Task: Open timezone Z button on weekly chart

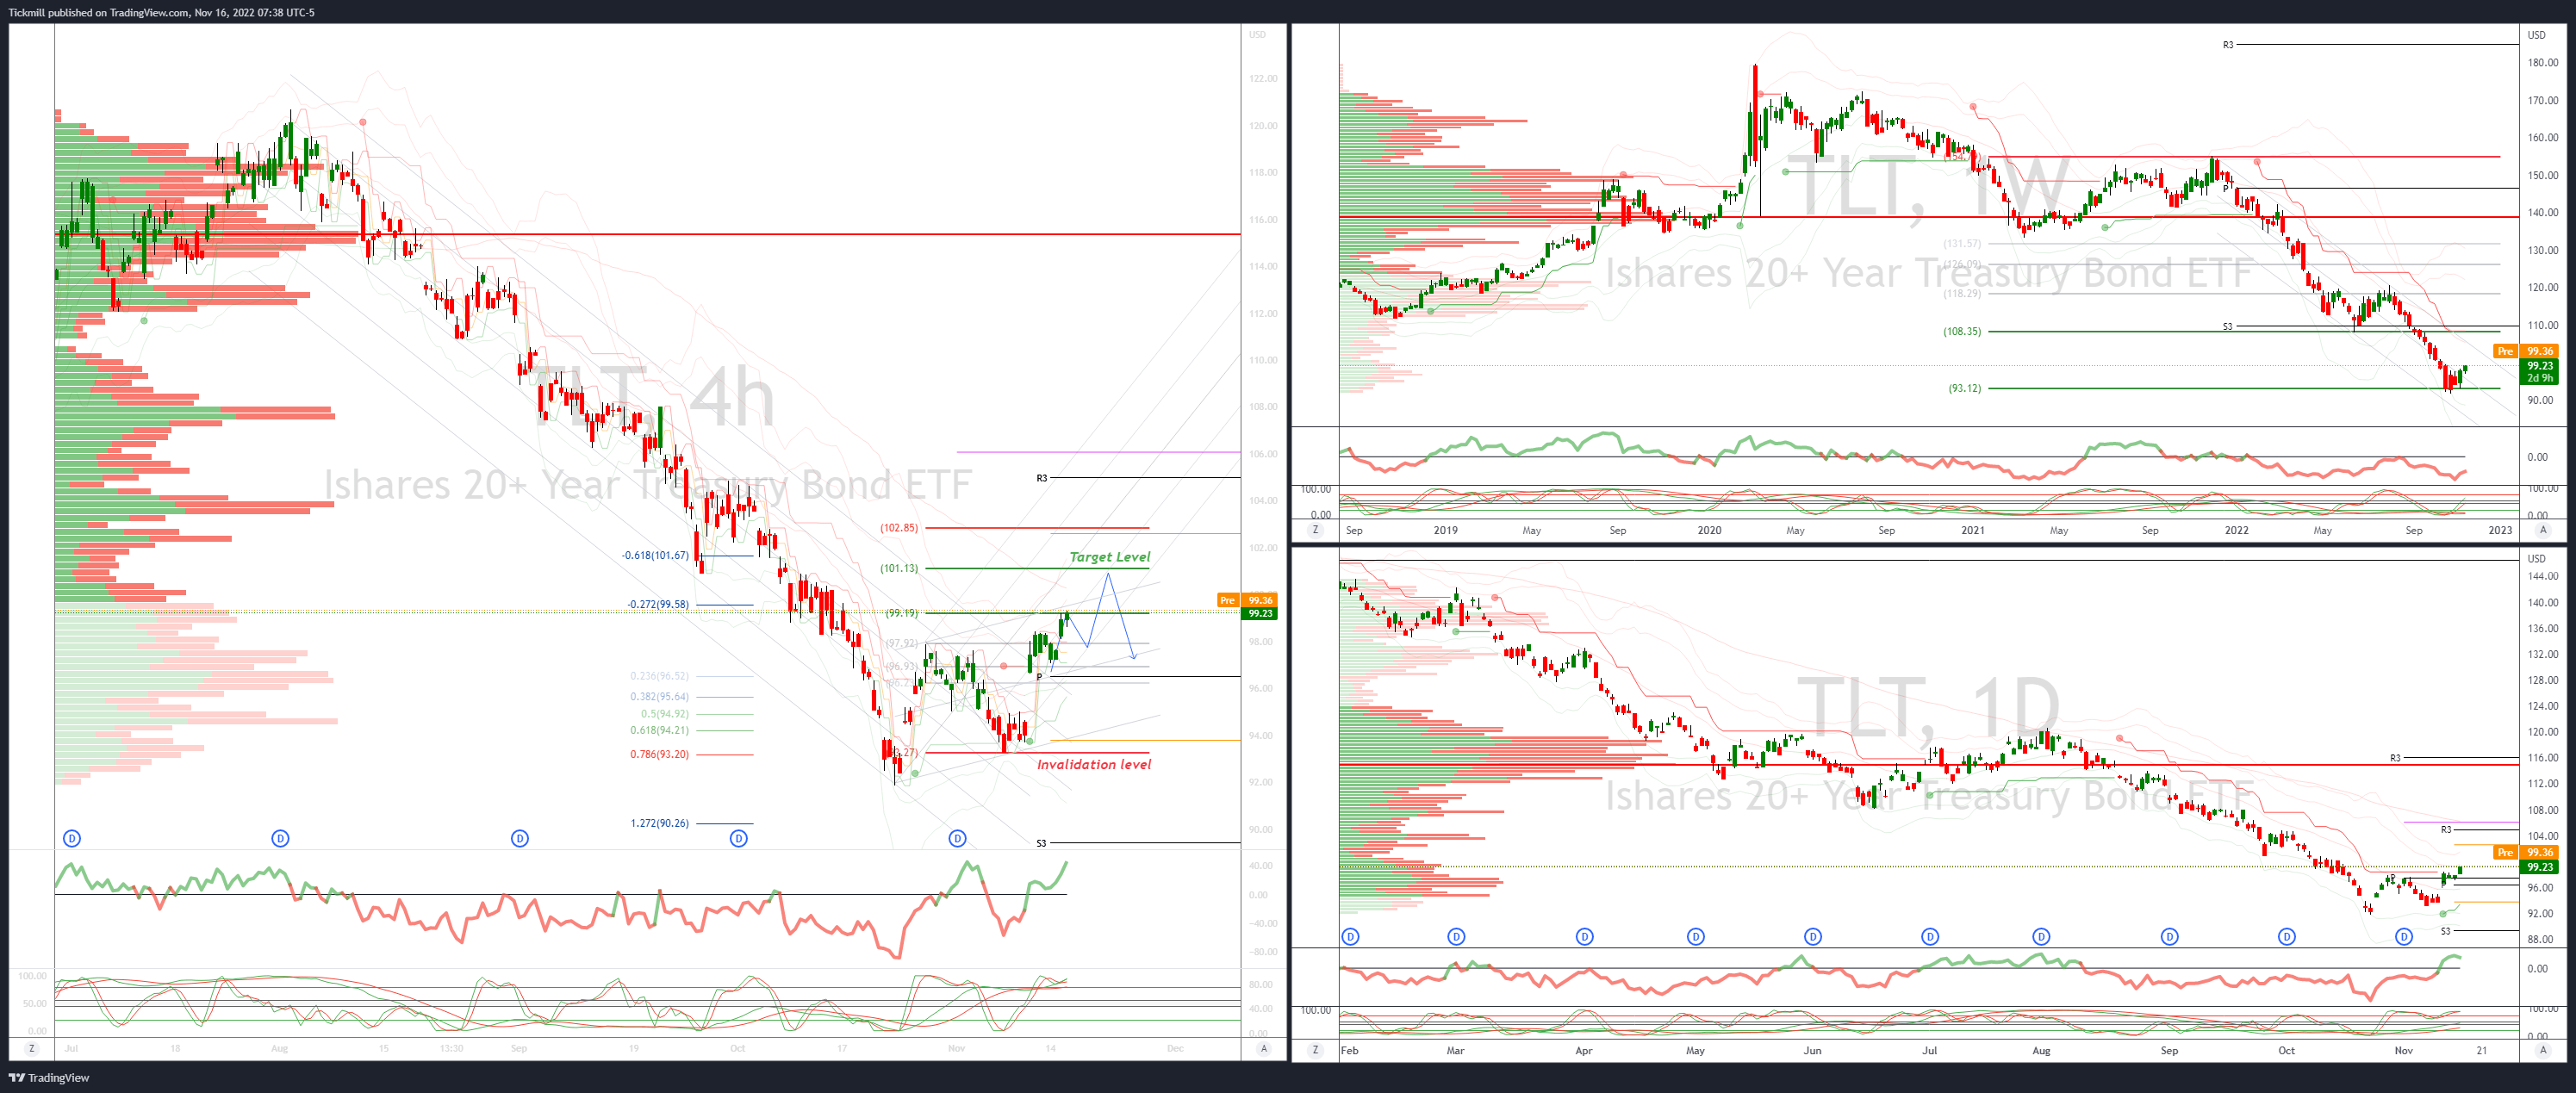Action: (x=1315, y=530)
